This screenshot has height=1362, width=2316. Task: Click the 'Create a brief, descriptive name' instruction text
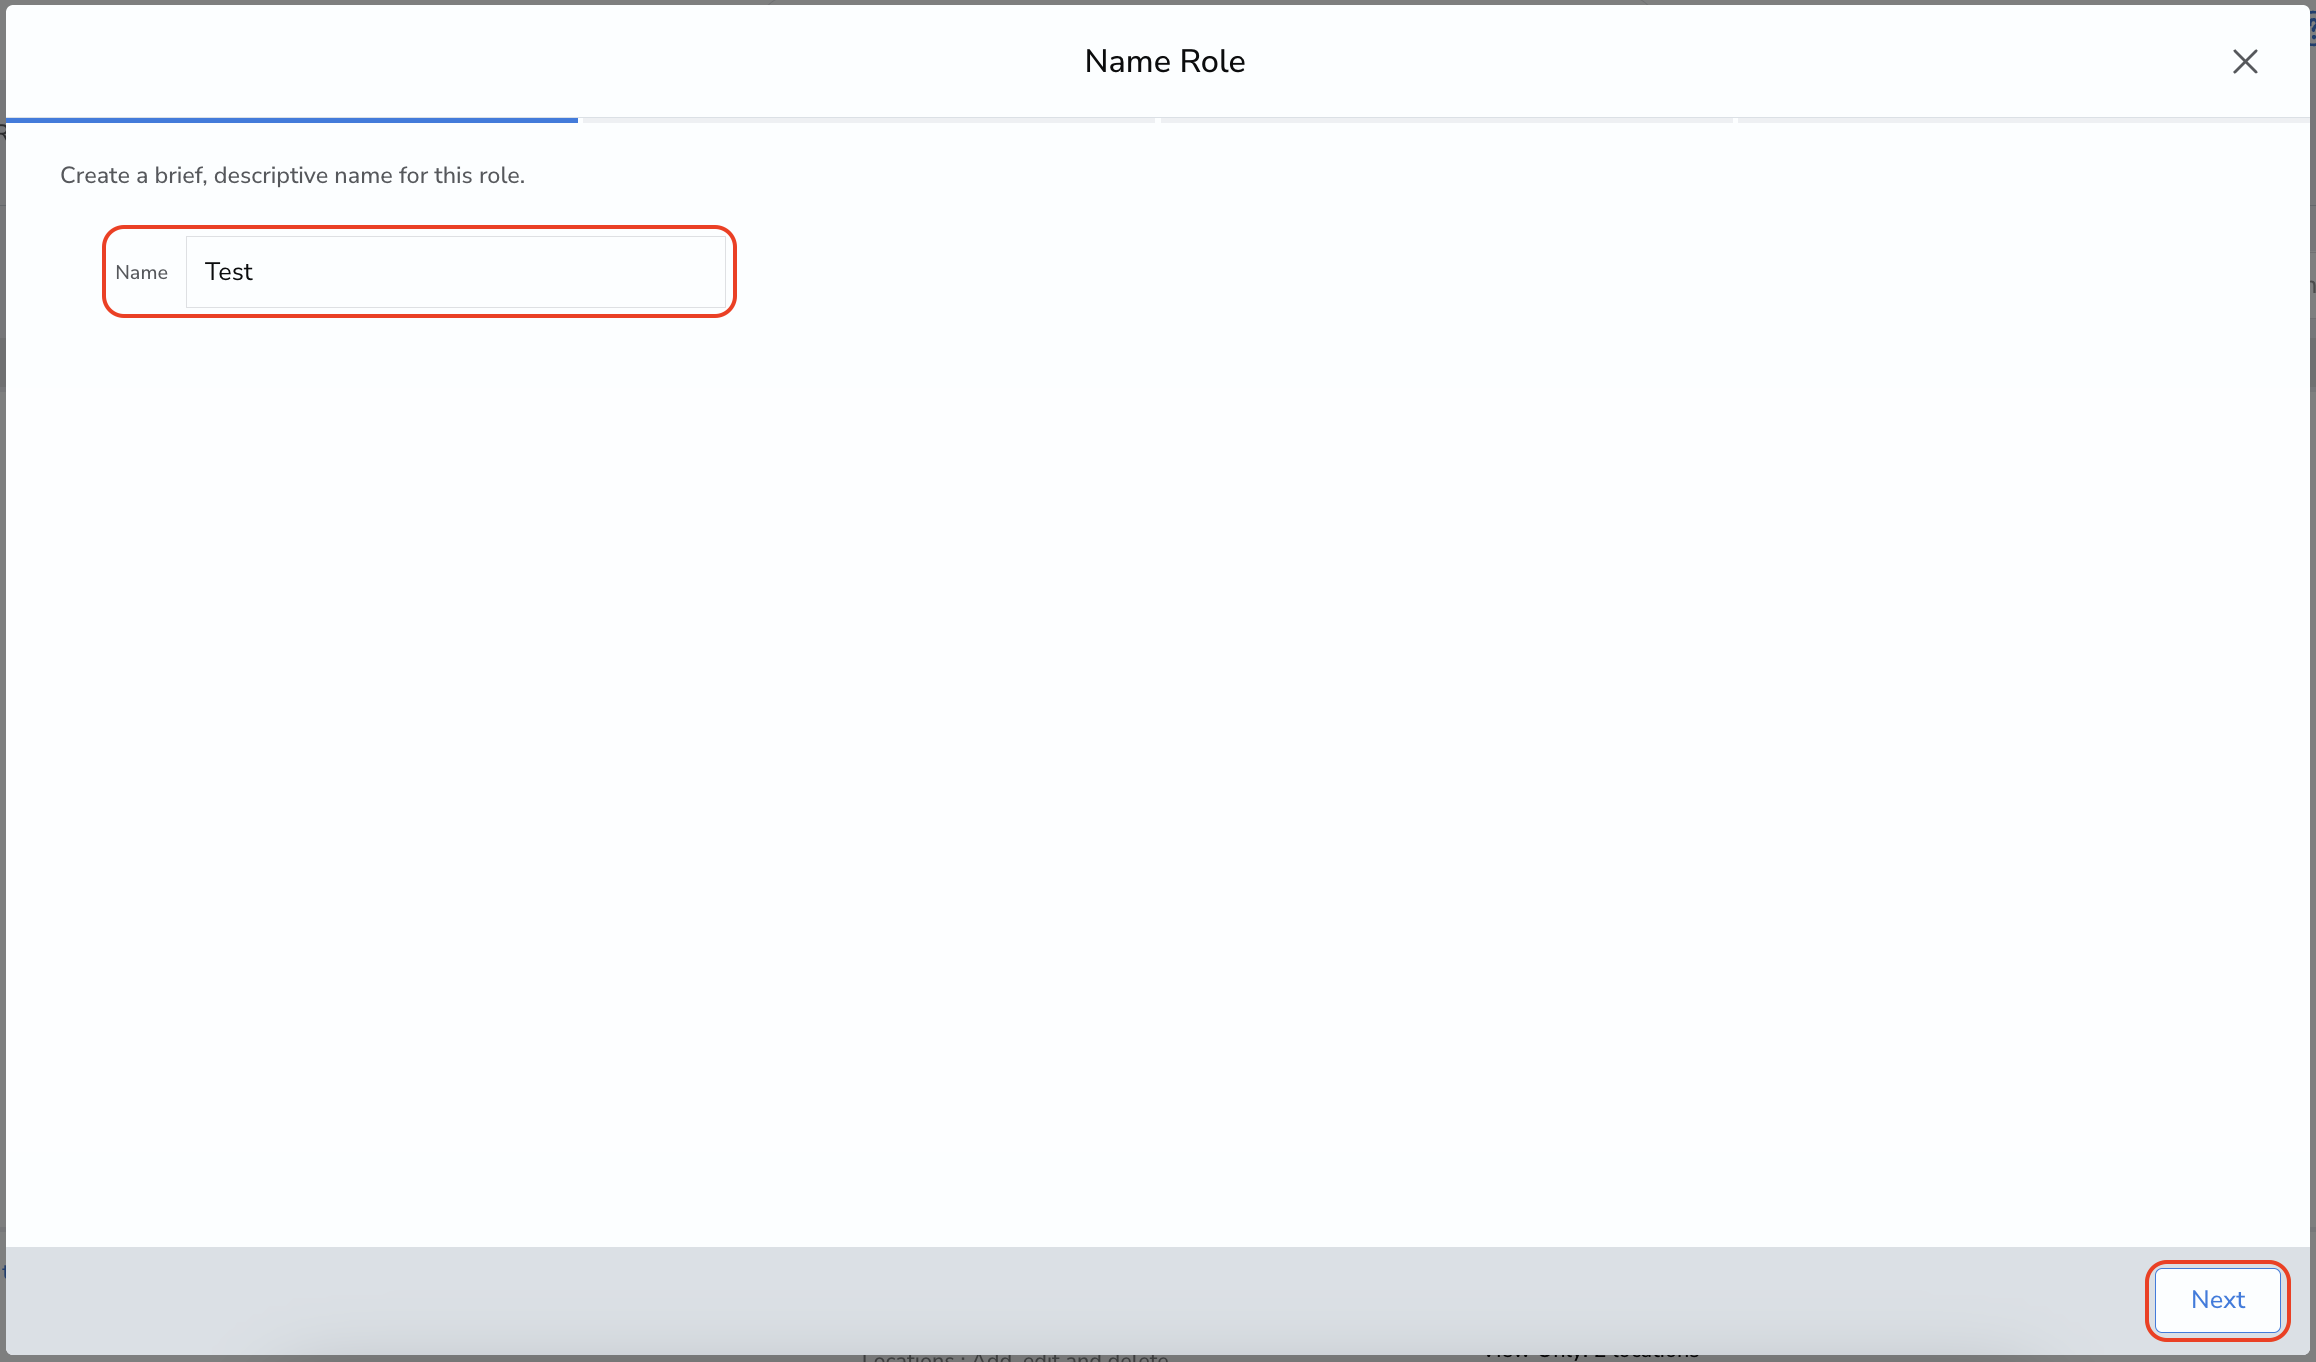point(292,175)
